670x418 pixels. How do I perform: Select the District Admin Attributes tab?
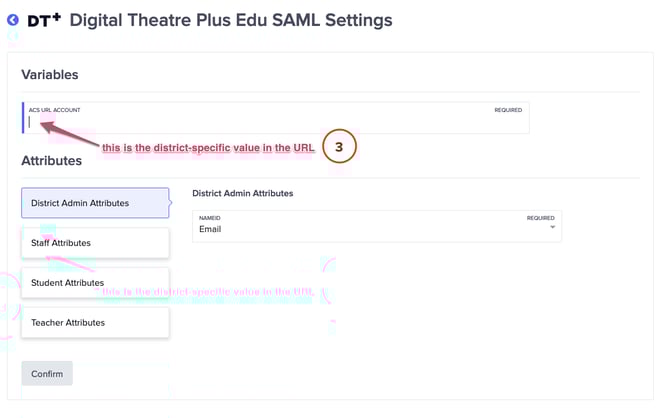(x=95, y=203)
